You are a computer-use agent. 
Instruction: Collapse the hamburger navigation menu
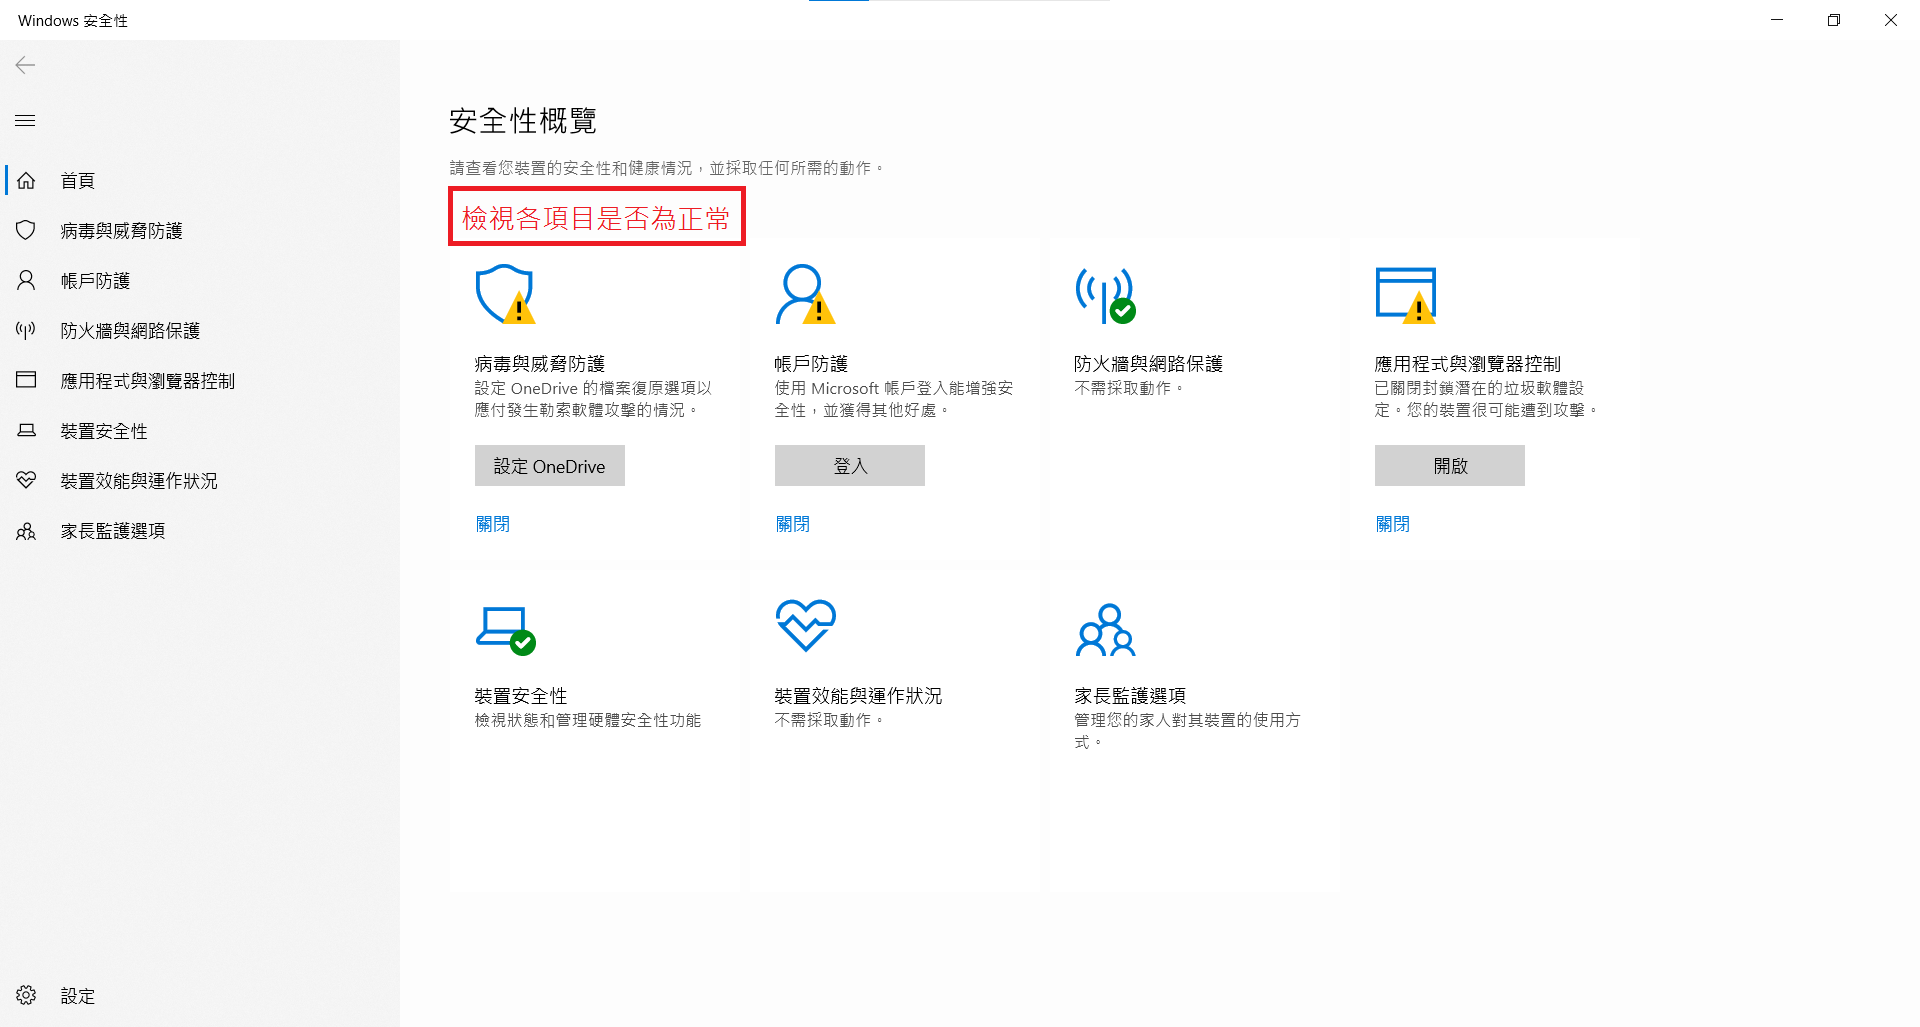26,121
